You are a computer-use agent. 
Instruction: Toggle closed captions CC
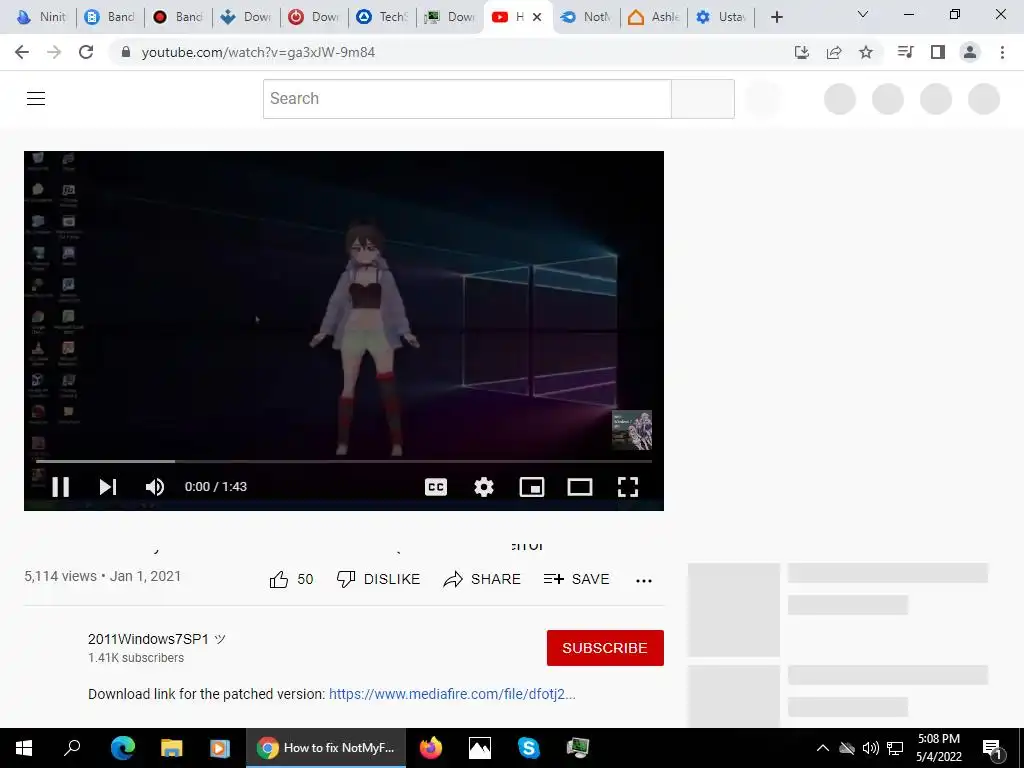point(436,487)
